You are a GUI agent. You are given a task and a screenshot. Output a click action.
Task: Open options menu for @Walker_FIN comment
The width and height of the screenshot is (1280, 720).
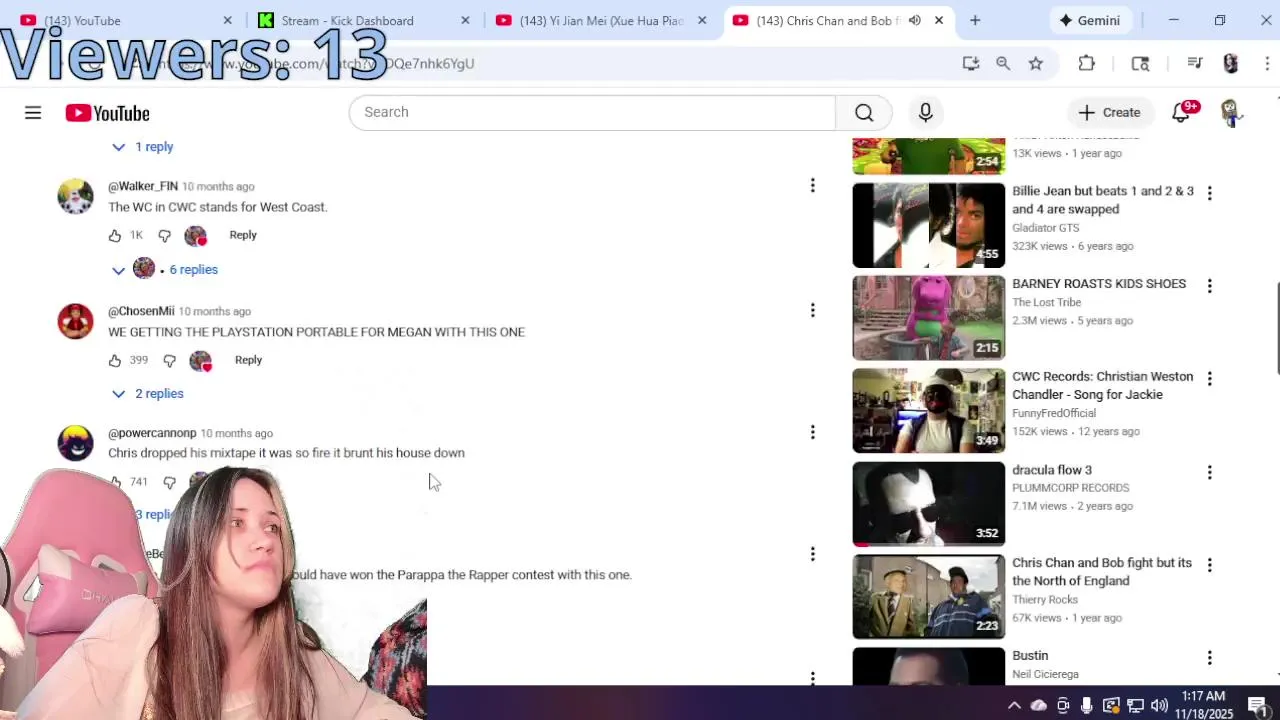pos(812,185)
